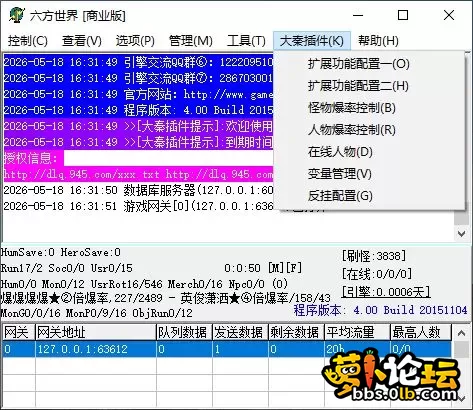Open the 控制(C) menu
The width and height of the screenshot is (473, 410).
tap(28, 41)
